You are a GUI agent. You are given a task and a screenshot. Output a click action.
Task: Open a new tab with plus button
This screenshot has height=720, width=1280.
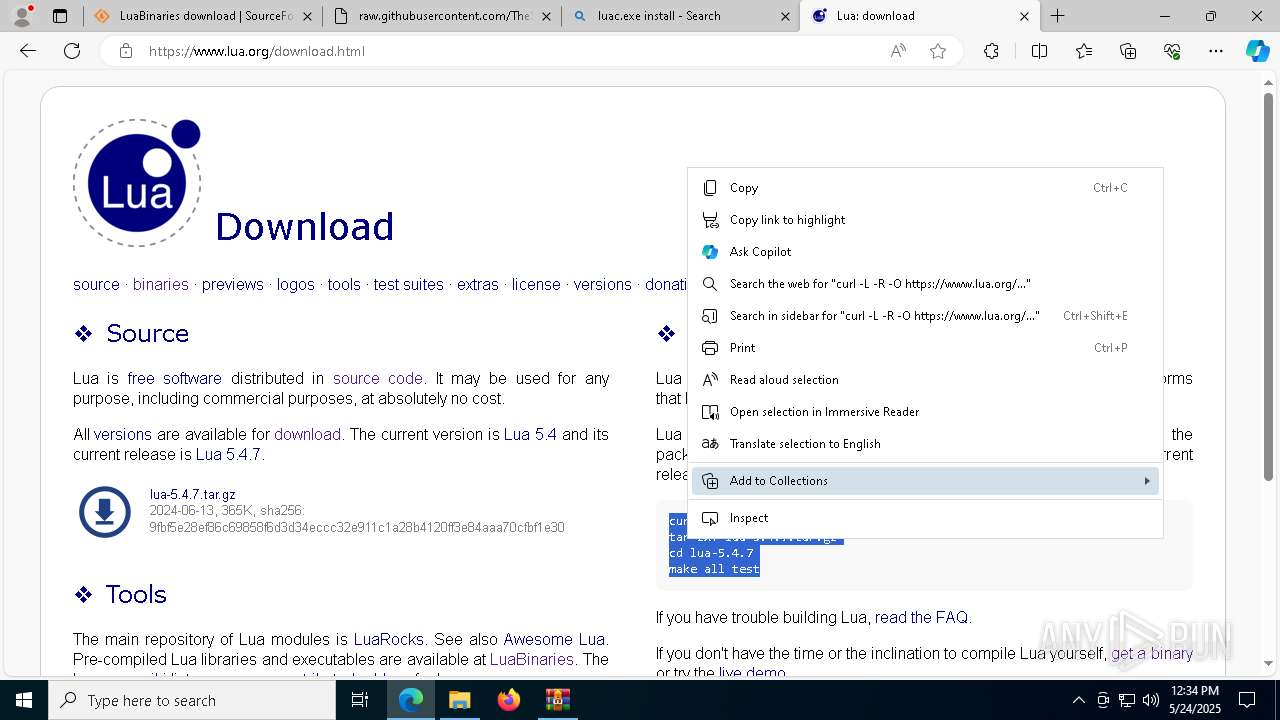point(1057,16)
